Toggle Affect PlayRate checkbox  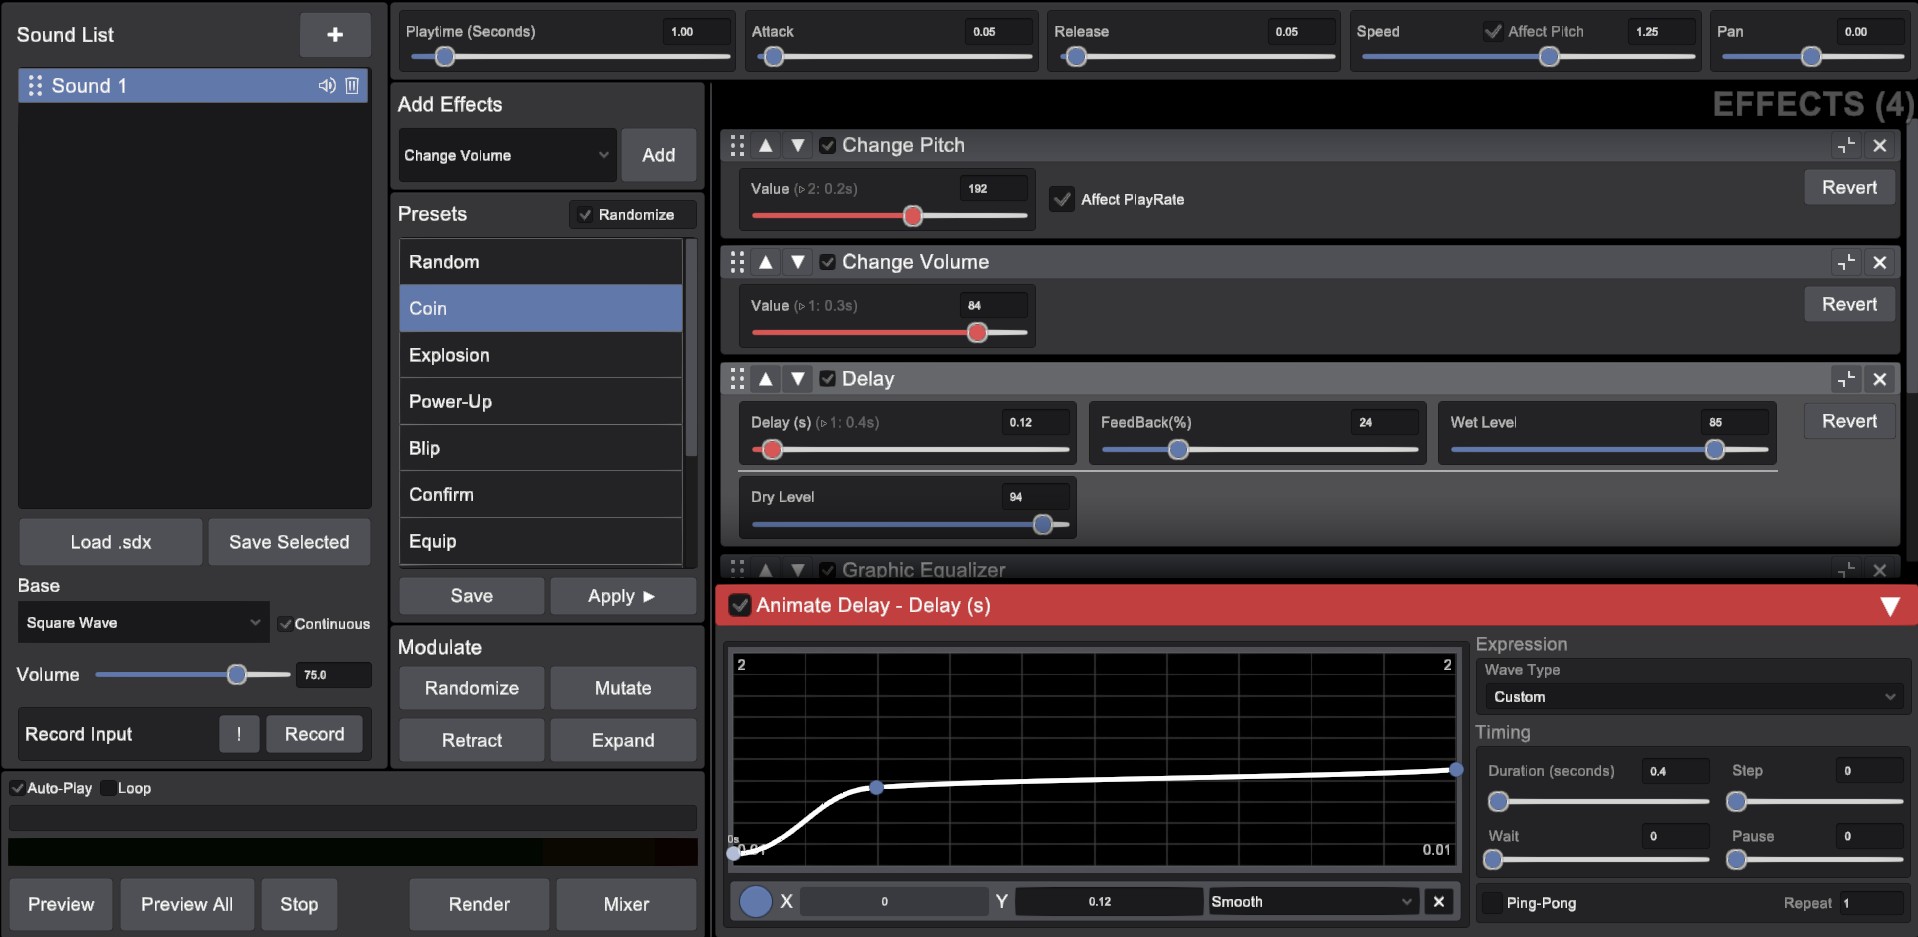1062,199
